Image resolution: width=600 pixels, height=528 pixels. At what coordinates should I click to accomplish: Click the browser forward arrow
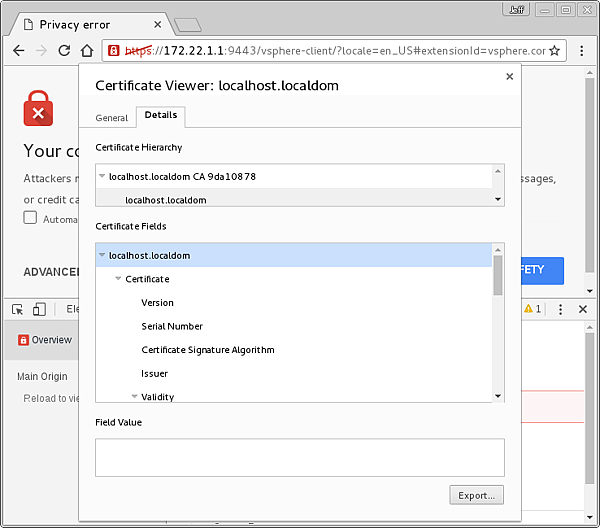click(x=41, y=51)
